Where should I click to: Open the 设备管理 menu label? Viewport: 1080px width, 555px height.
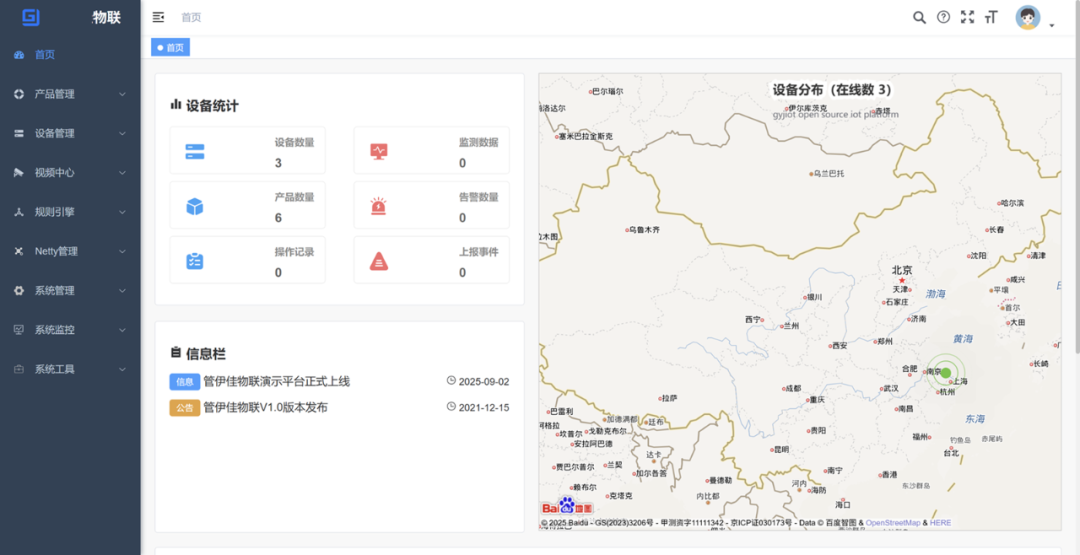(x=54, y=134)
